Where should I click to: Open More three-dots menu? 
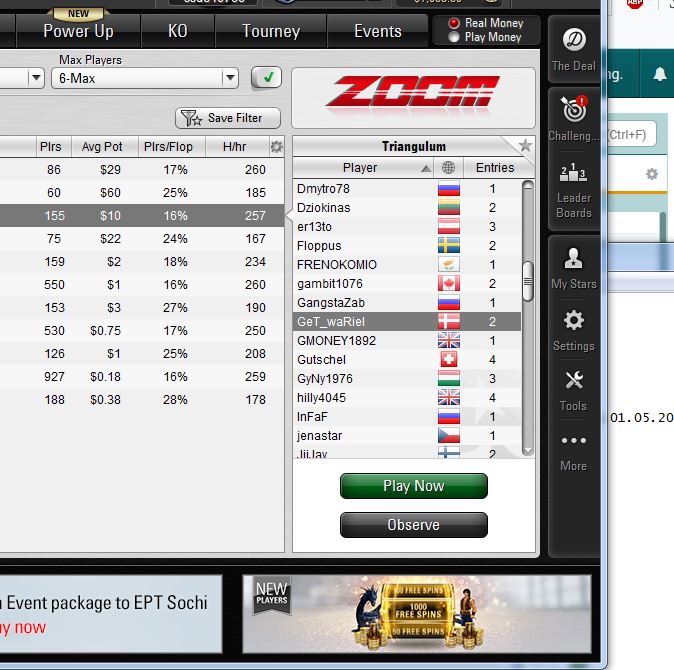573,441
